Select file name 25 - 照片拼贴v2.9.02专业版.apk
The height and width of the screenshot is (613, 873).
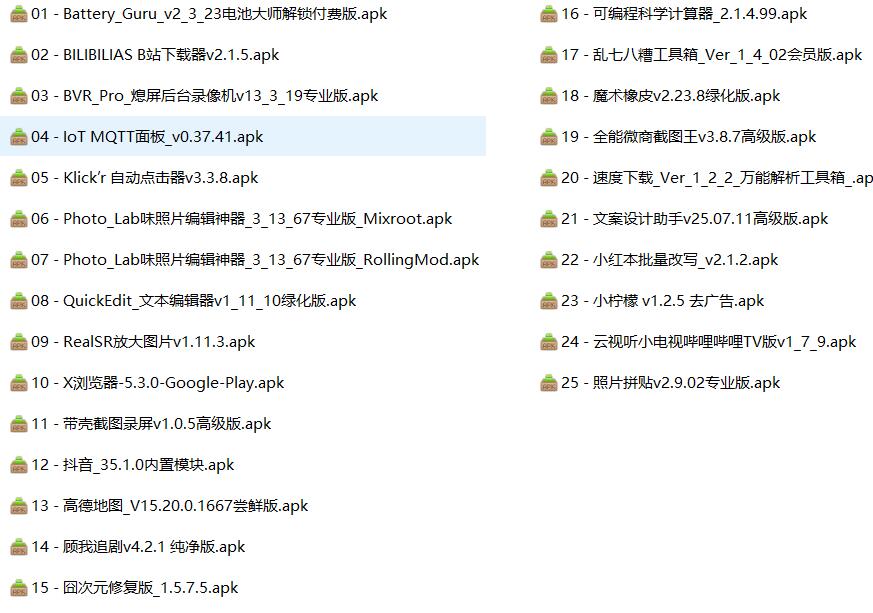click(671, 382)
